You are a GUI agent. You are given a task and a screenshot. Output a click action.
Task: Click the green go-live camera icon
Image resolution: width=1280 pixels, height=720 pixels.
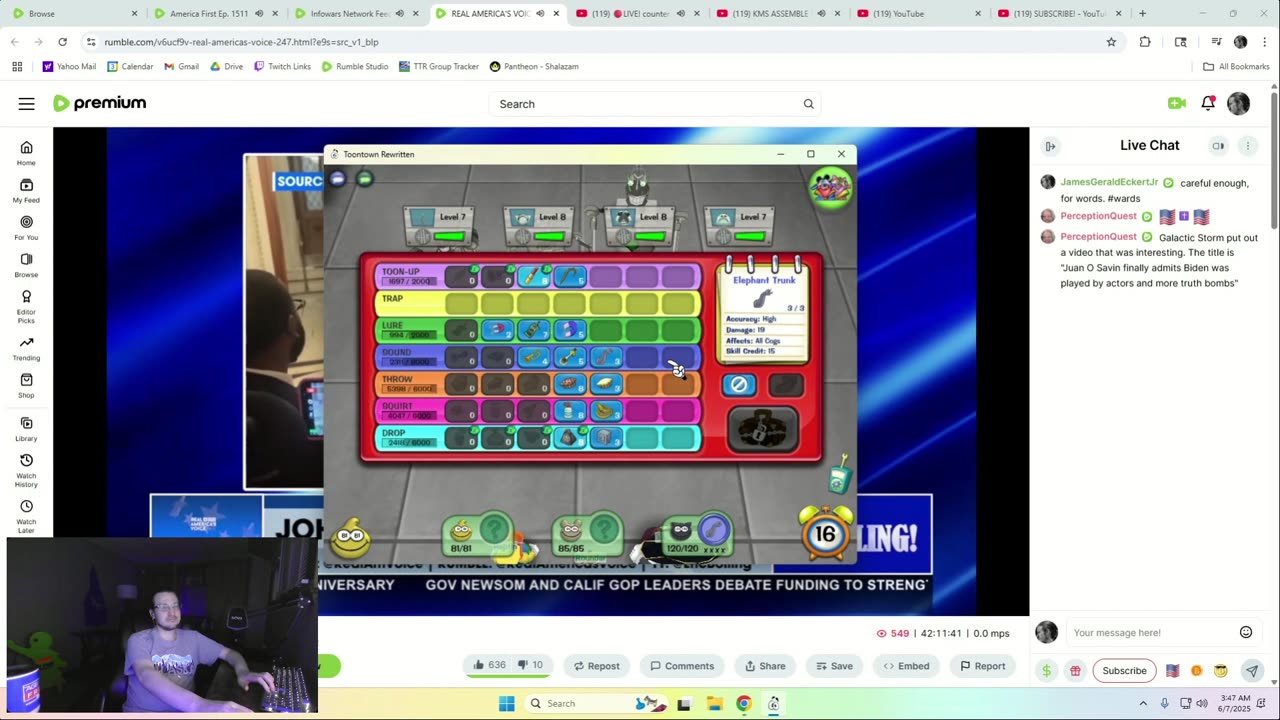pyautogui.click(x=1177, y=103)
